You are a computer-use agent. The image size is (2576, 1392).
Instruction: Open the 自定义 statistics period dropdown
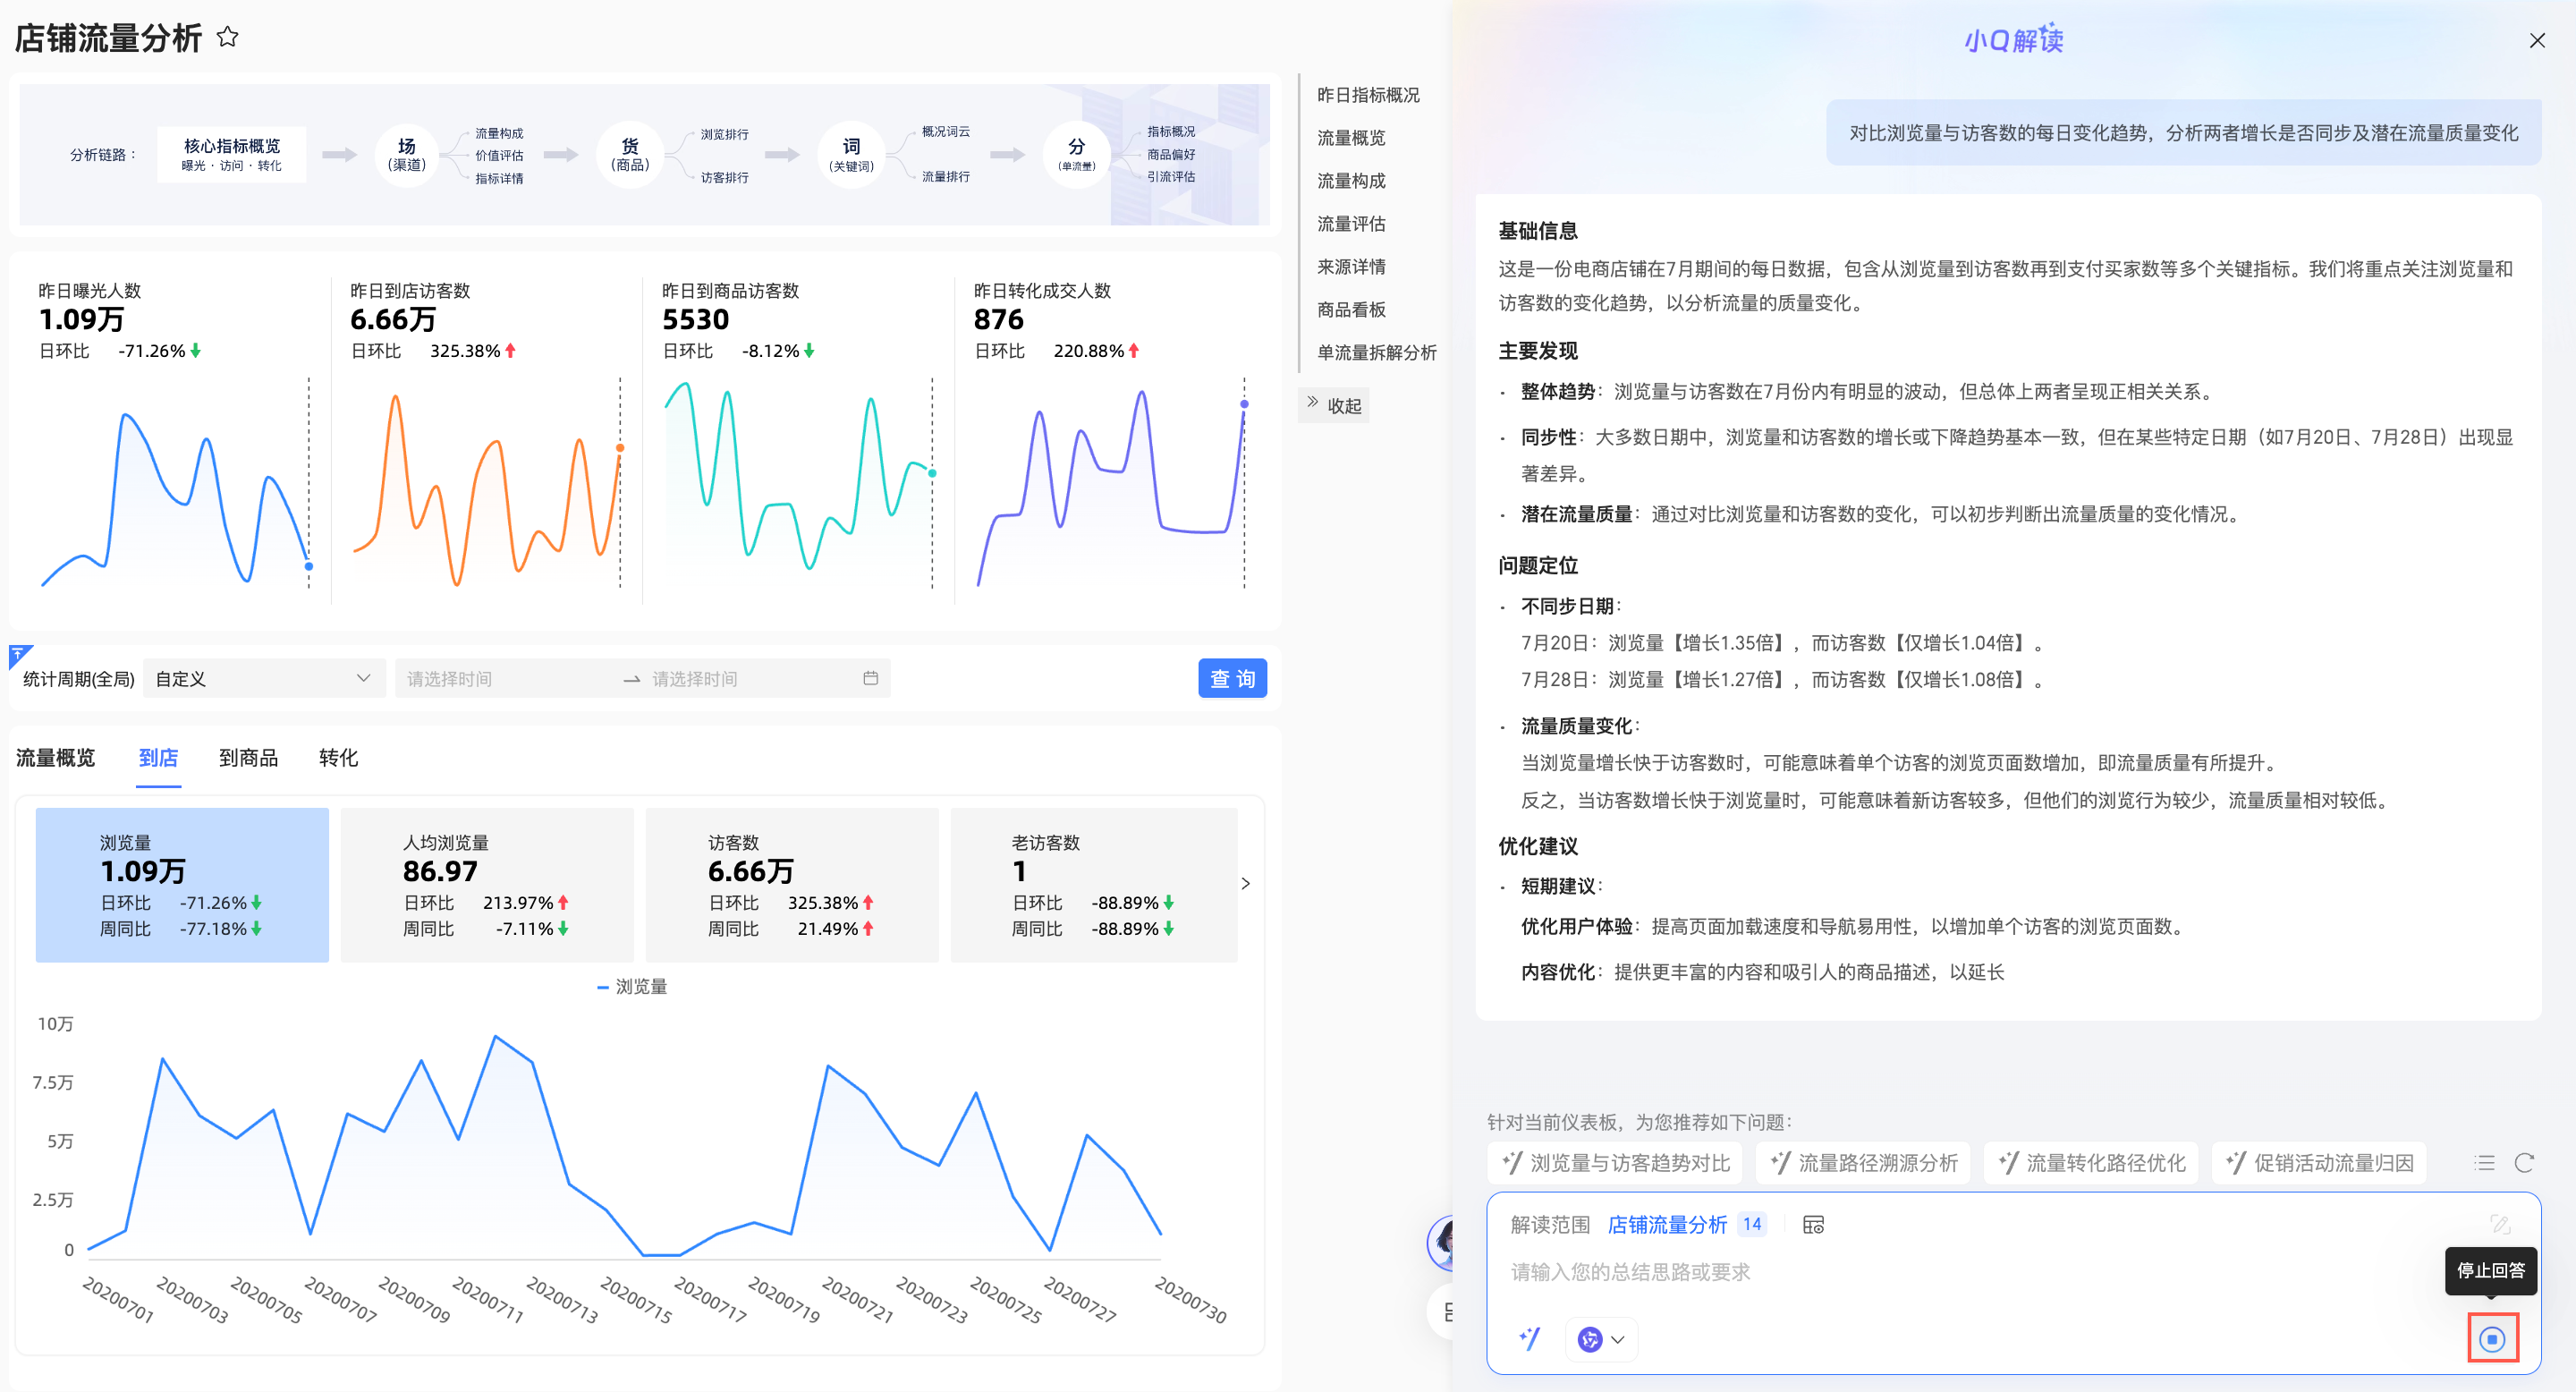pyautogui.click(x=264, y=678)
